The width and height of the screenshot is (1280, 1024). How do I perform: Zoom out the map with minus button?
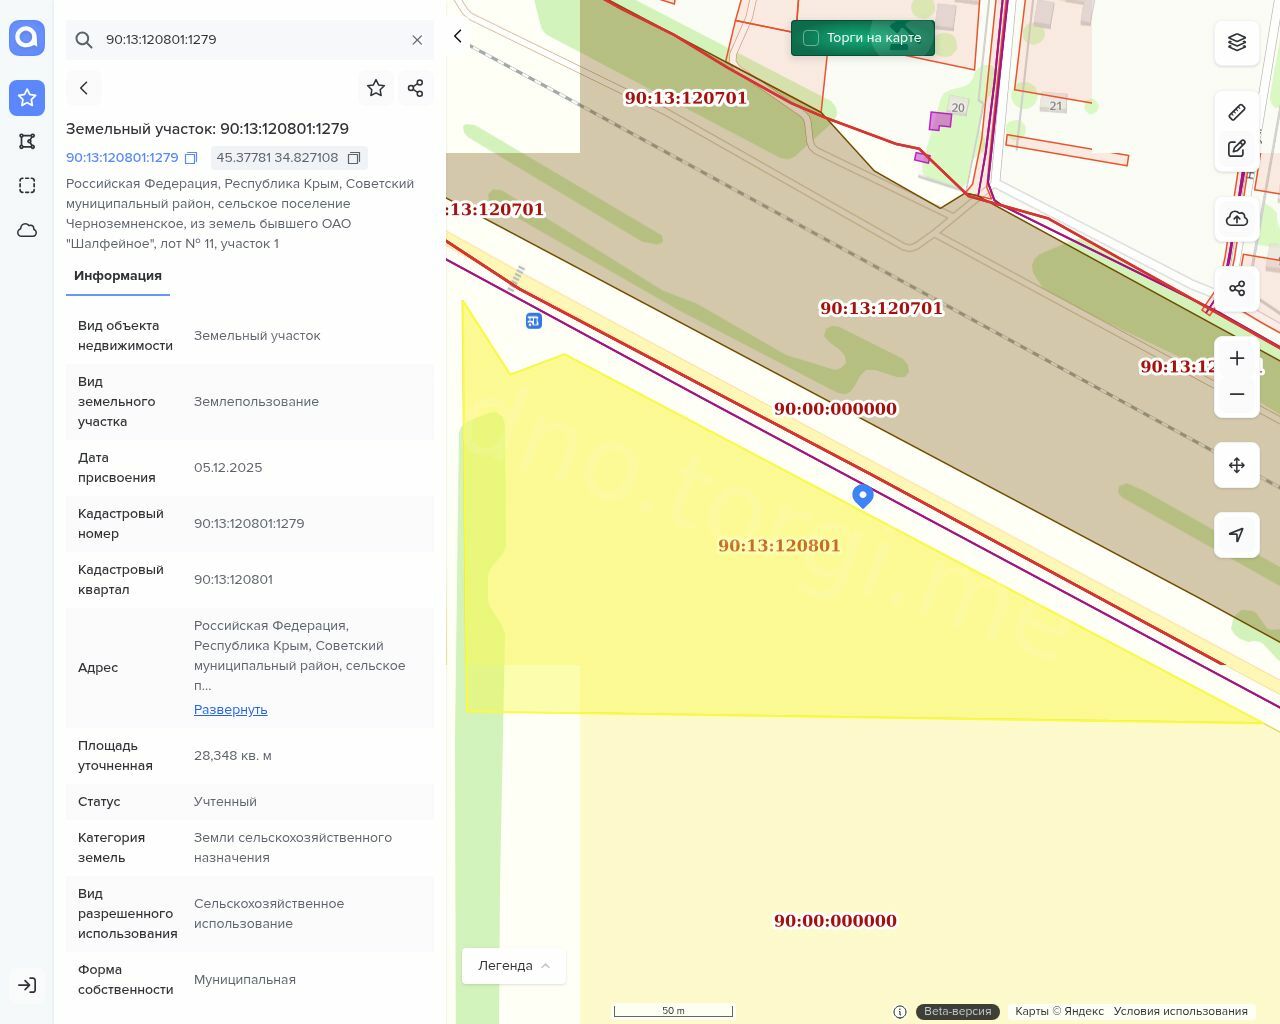click(1237, 395)
